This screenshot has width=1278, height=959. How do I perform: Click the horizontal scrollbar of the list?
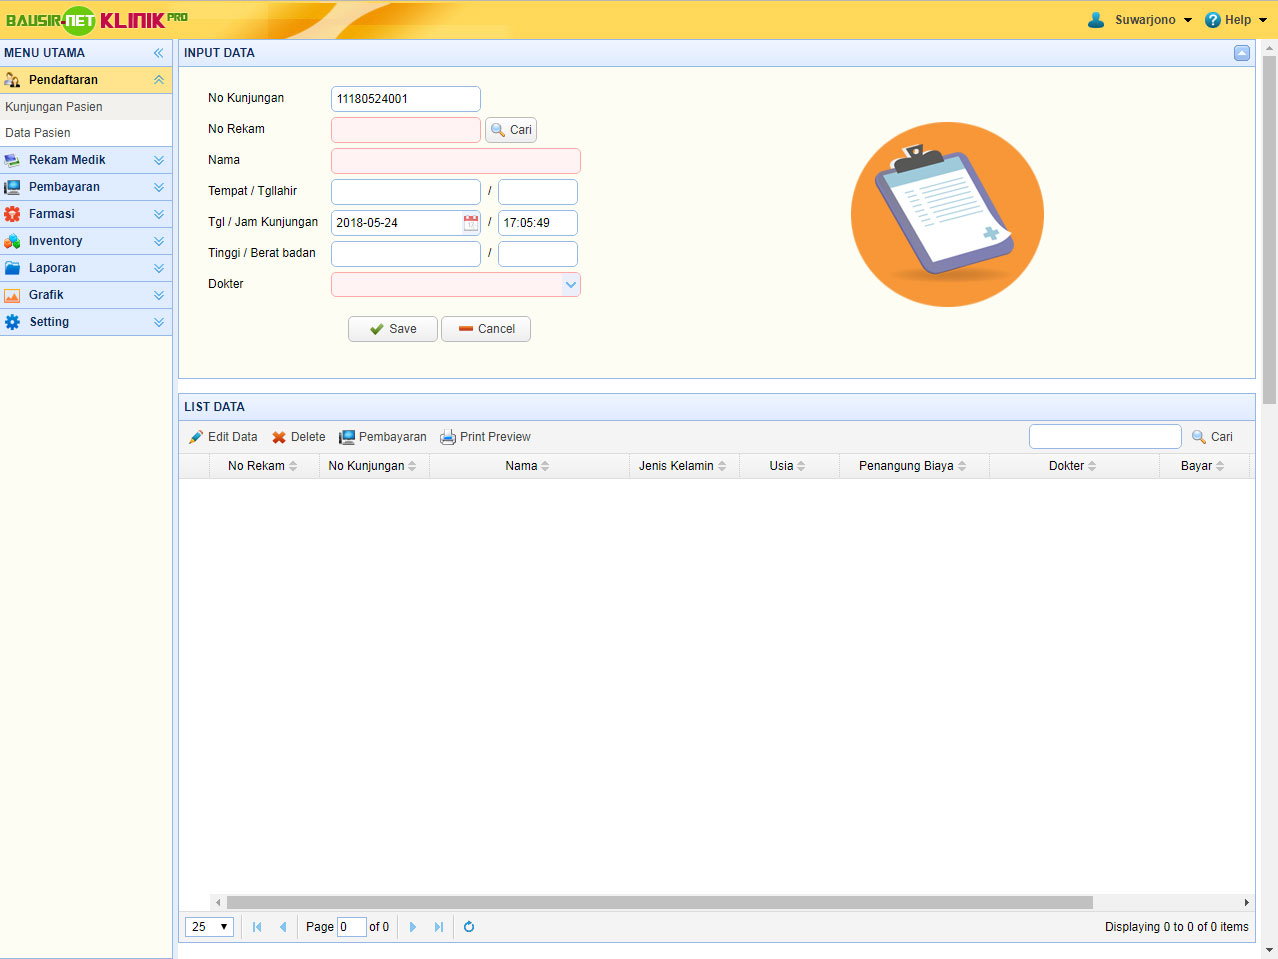[660, 902]
